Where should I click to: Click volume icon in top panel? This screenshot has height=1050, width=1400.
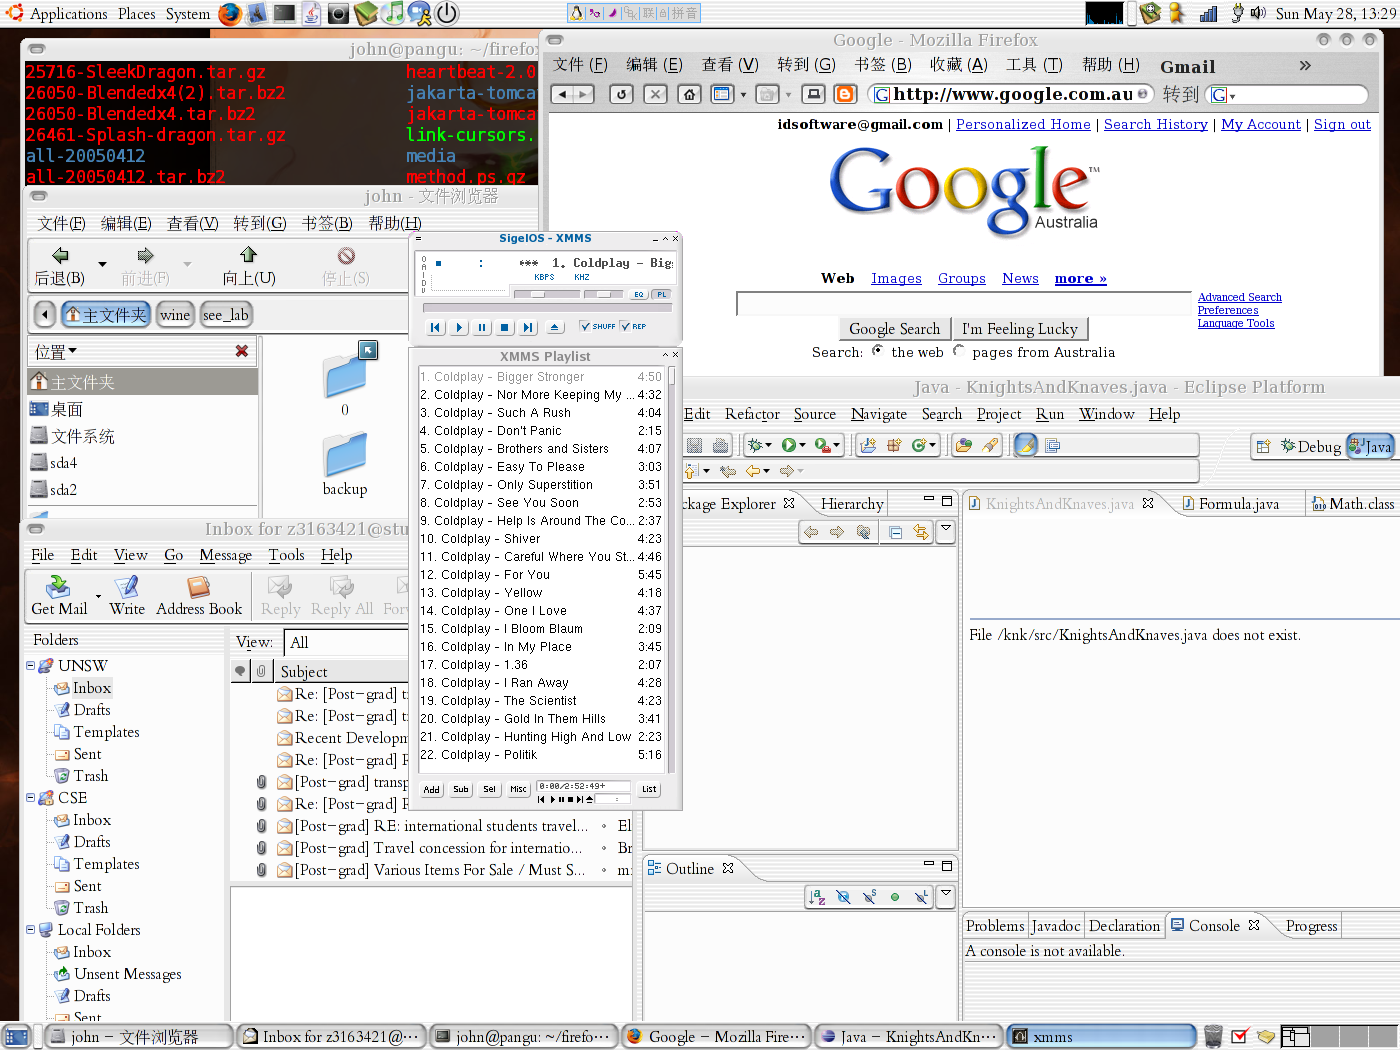point(1259,13)
